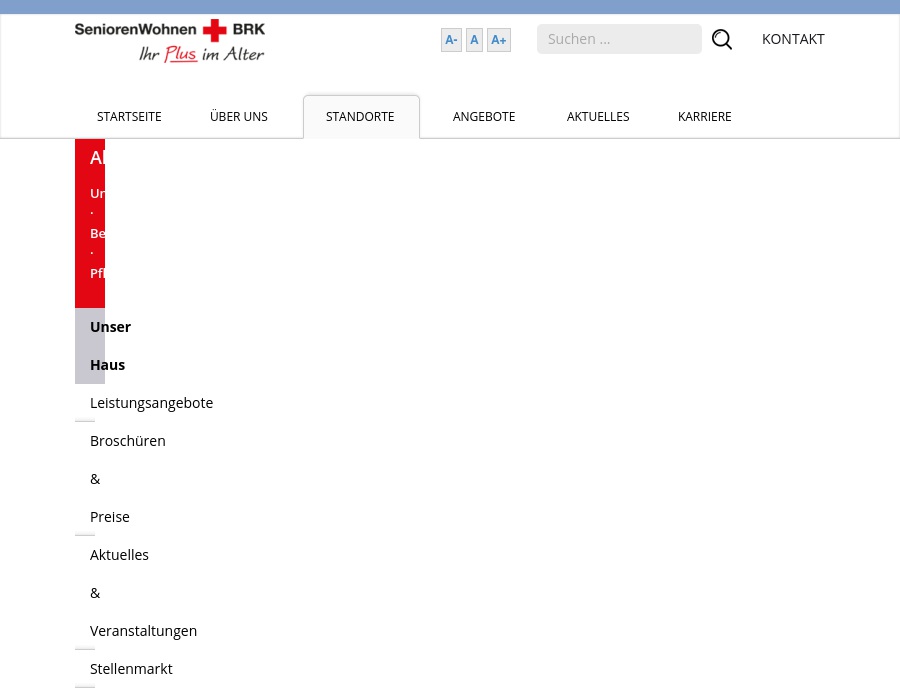Open the ÜBER UNS menu

(x=239, y=117)
